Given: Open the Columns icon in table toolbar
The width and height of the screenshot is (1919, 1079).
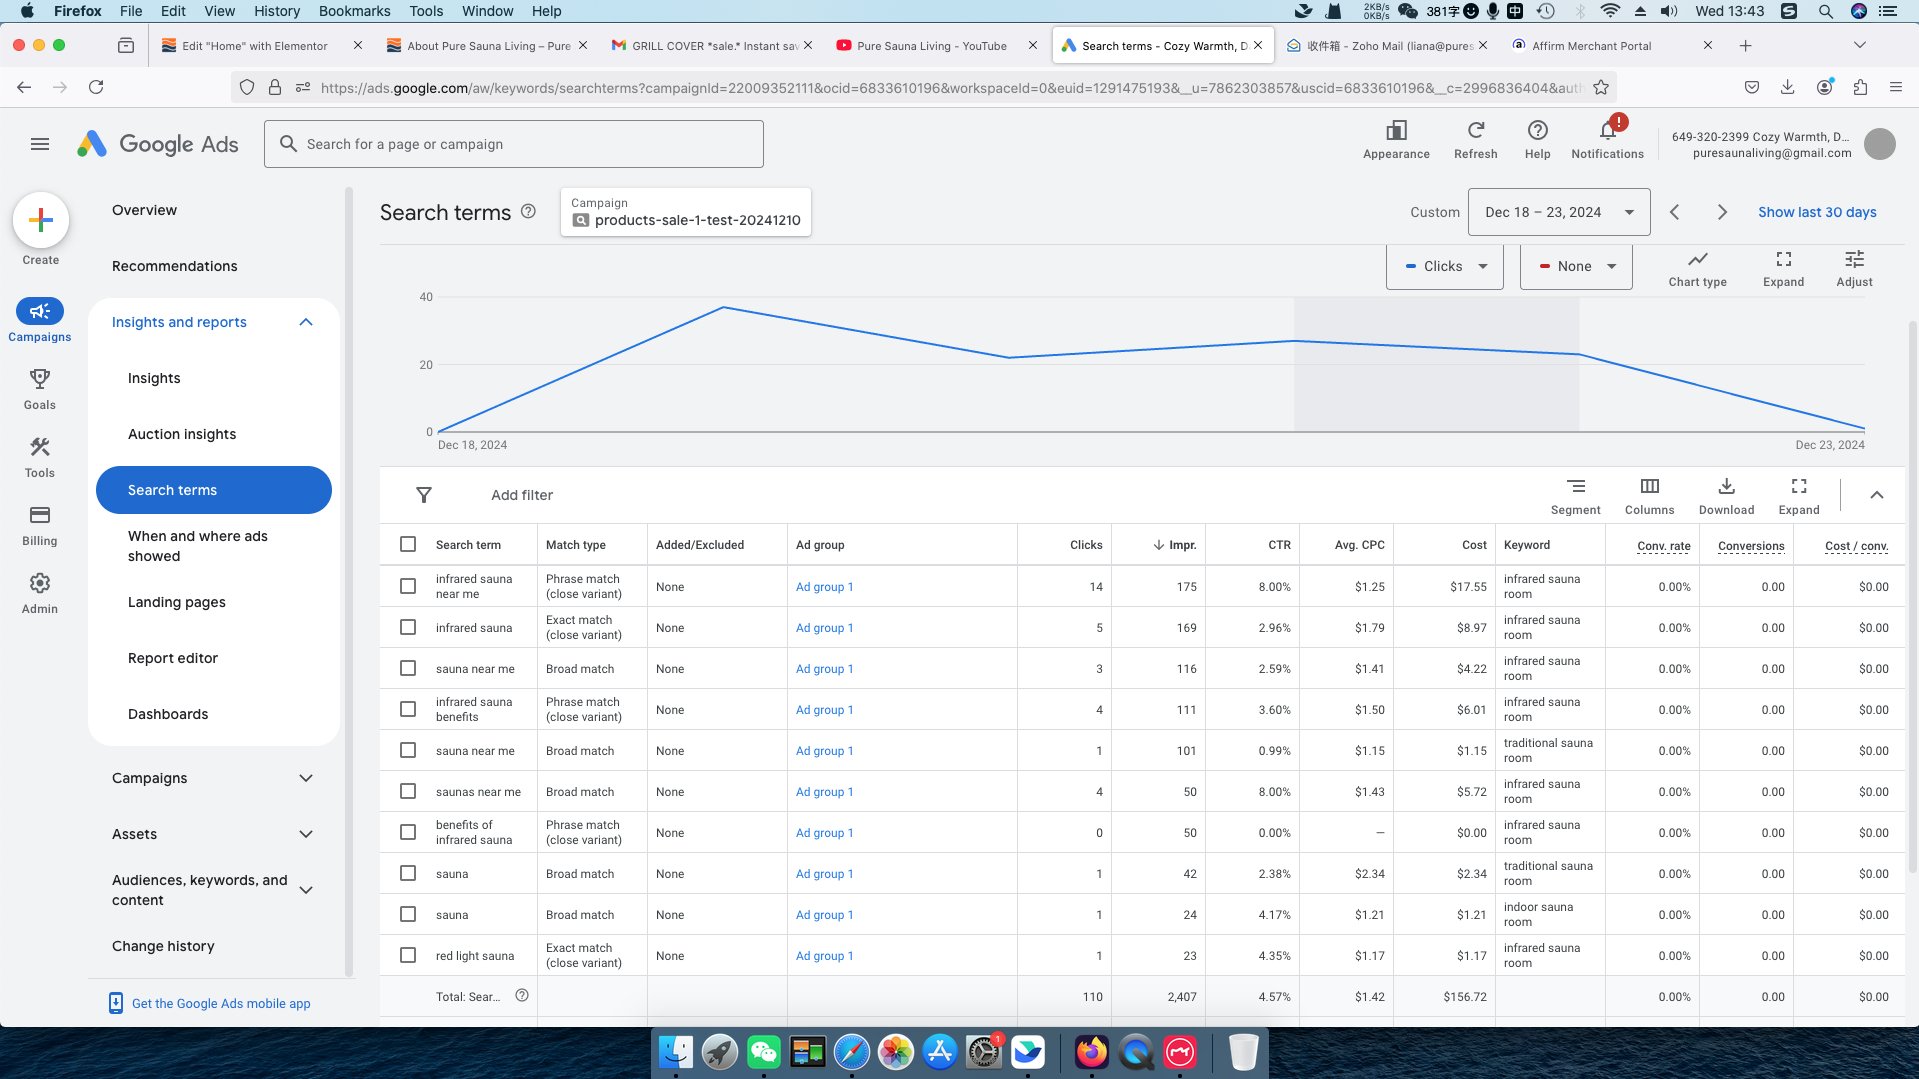Looking at the screenshot, I should point(1649,487).
